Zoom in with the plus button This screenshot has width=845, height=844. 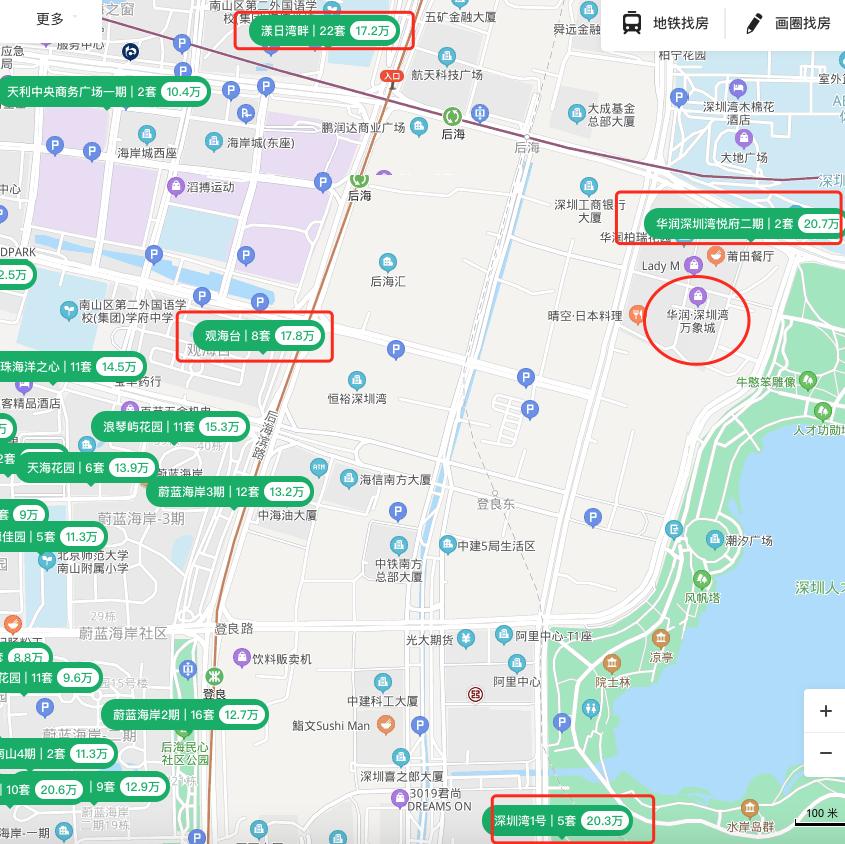(827, 711)
